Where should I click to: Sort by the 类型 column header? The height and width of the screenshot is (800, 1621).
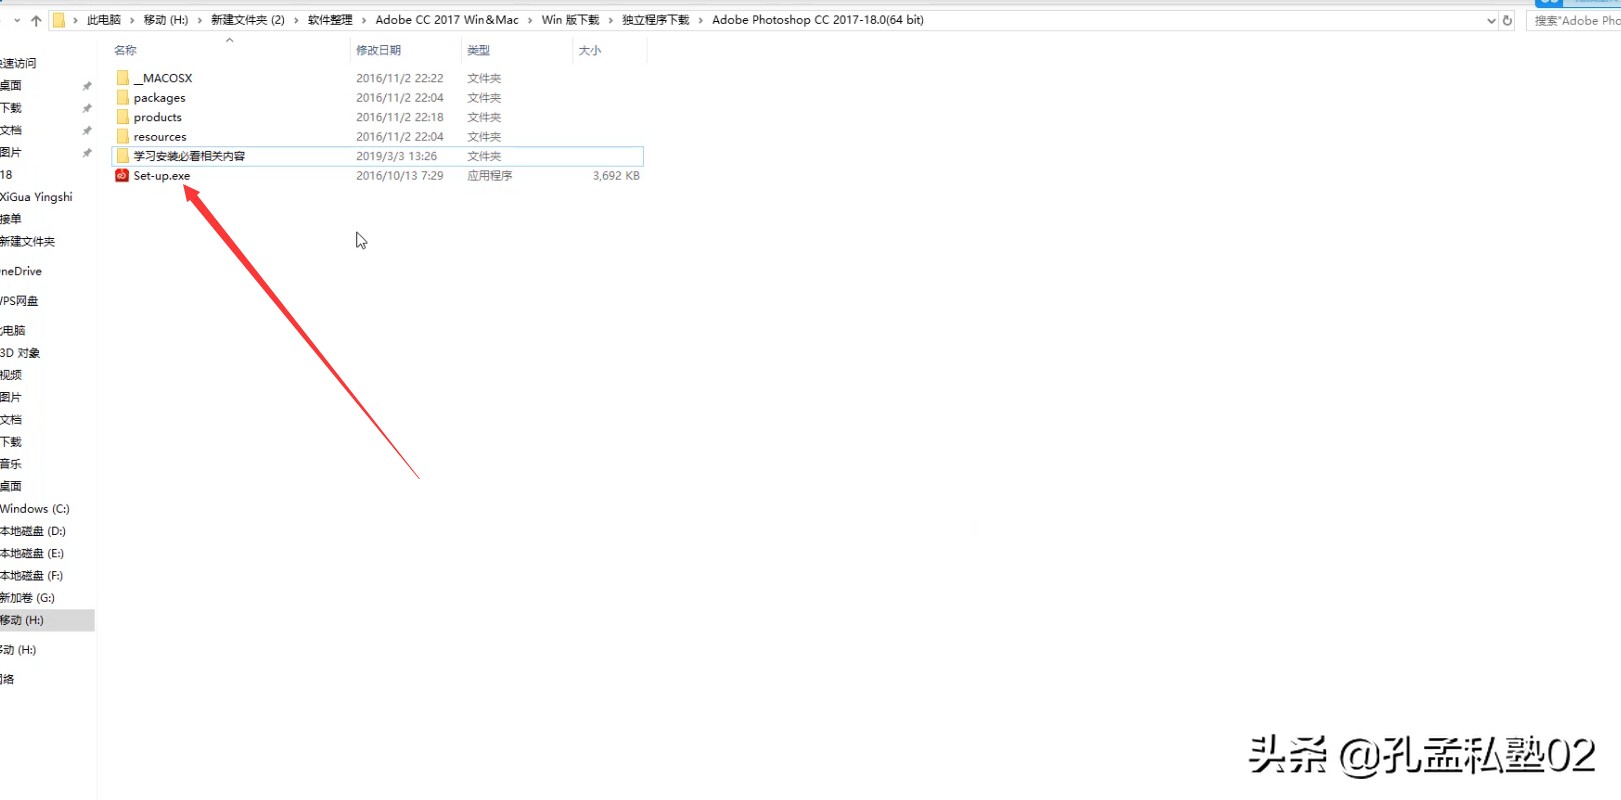479,50
